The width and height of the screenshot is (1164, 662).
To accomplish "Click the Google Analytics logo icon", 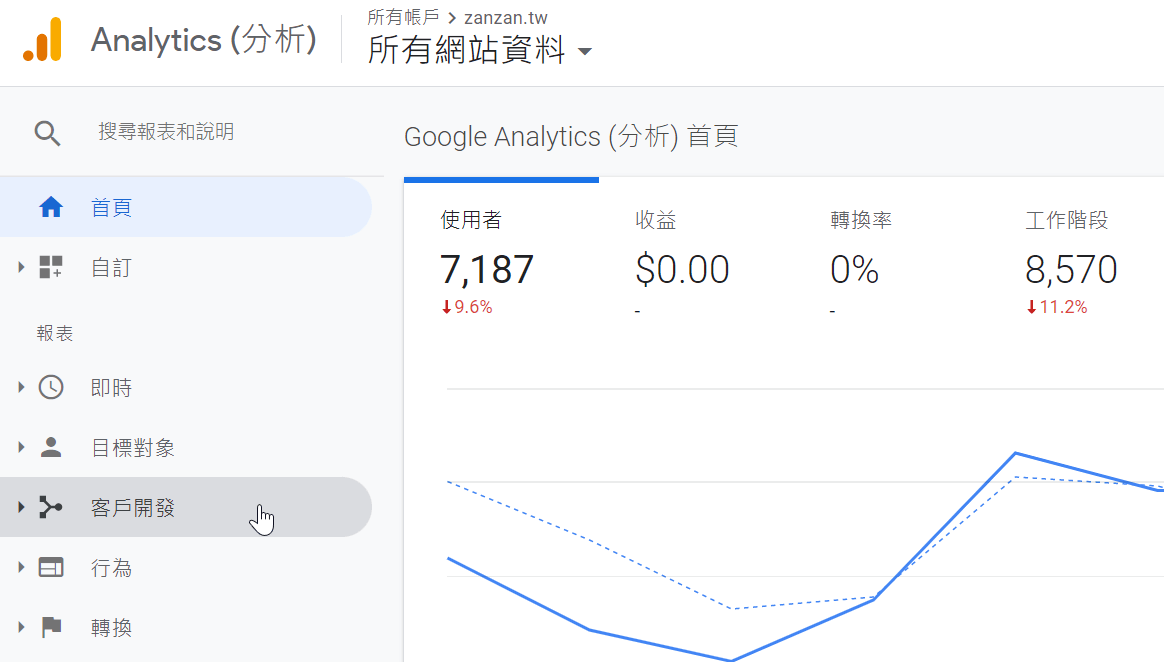I will coord(42,39).
